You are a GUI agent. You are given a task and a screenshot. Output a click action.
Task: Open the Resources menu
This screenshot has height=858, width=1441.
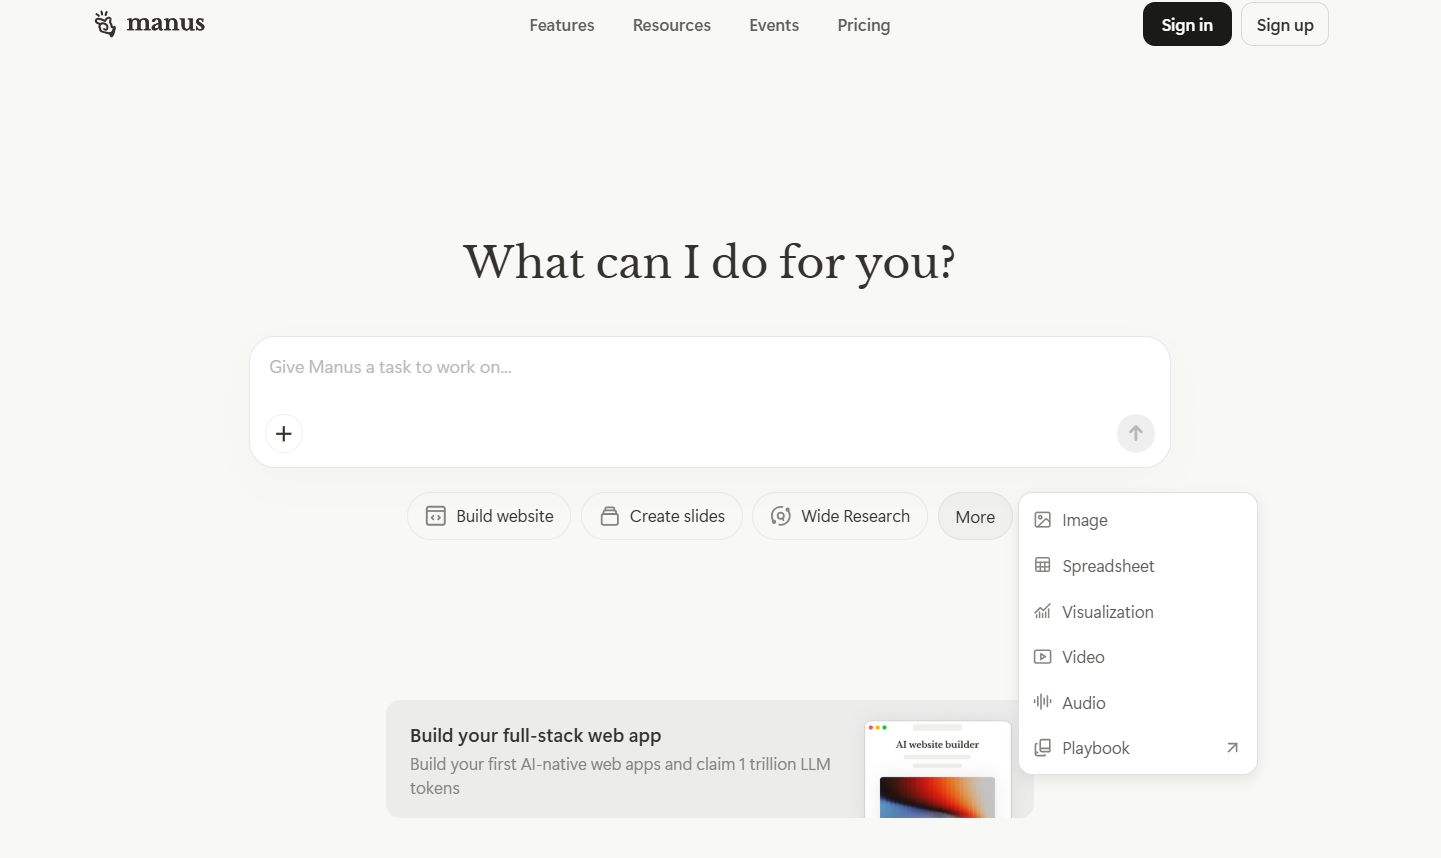pos(671,25)
